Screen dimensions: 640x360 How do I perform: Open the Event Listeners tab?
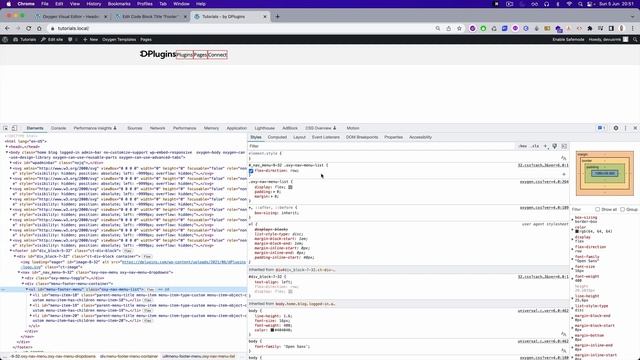coord(325,137)
